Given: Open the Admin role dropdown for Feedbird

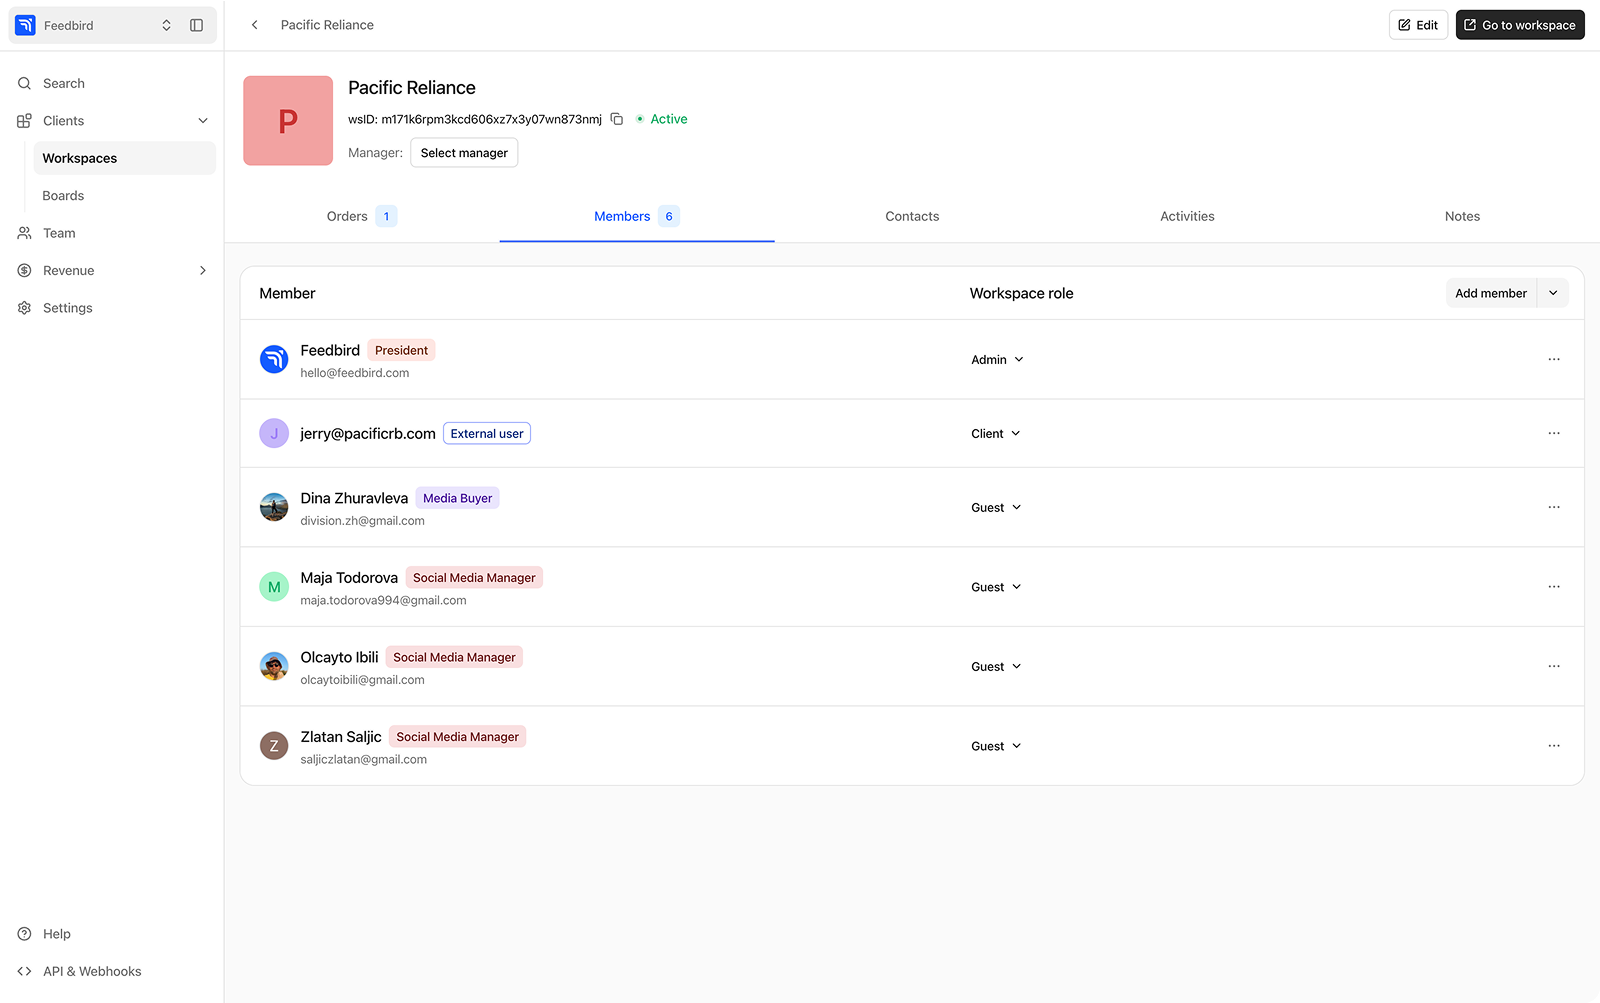Looking at the screenshot, I should coord(997,360).
